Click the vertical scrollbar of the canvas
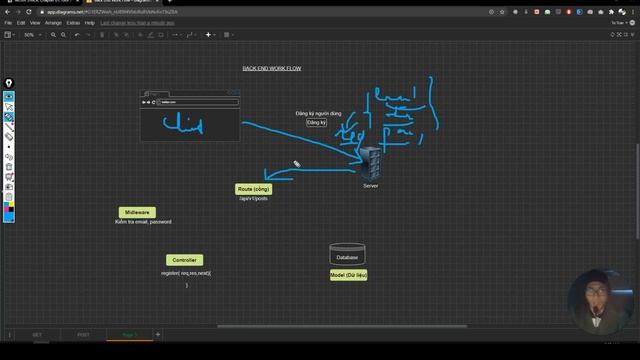The width and height of the screenshot is (640, 360). [638, 191]
